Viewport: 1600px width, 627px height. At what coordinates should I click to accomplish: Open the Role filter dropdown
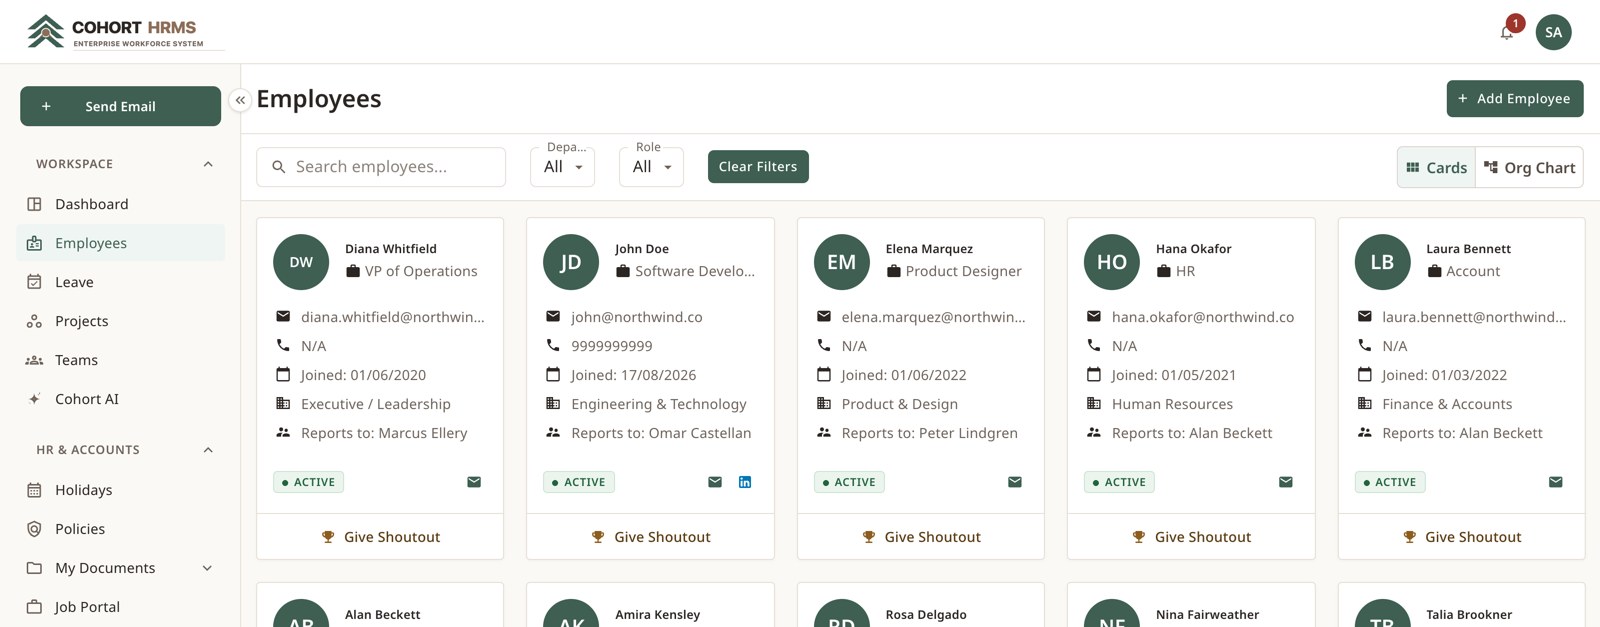click(651, 167)
